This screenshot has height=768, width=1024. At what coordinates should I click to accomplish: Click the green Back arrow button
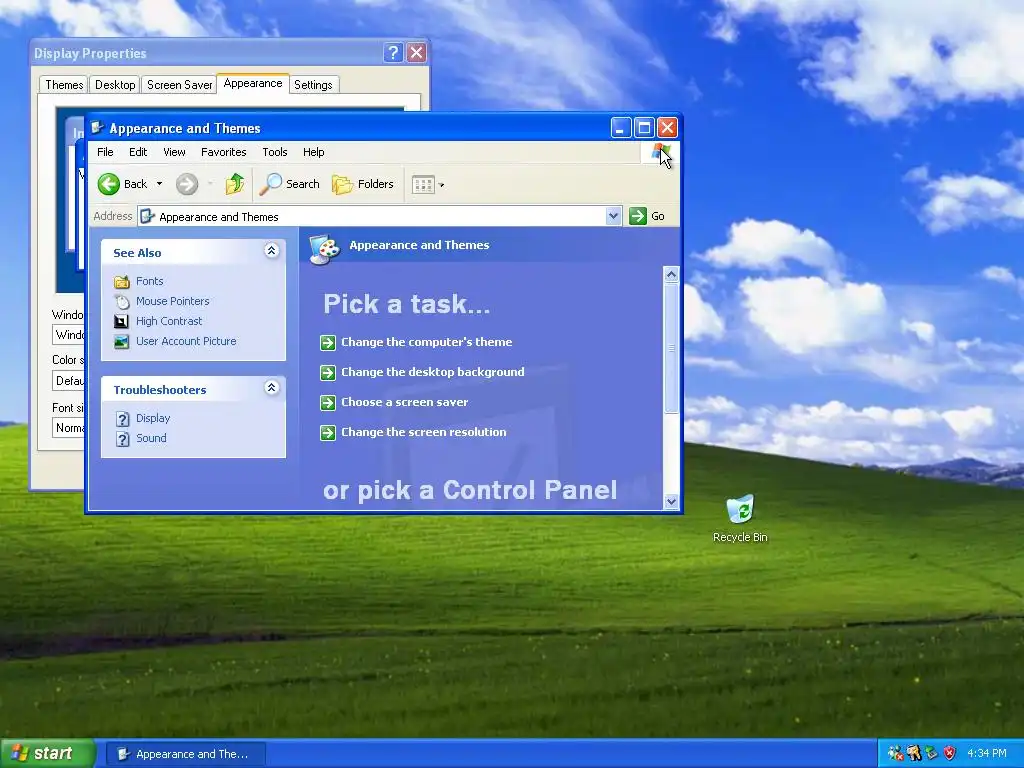tap(109, 184)
